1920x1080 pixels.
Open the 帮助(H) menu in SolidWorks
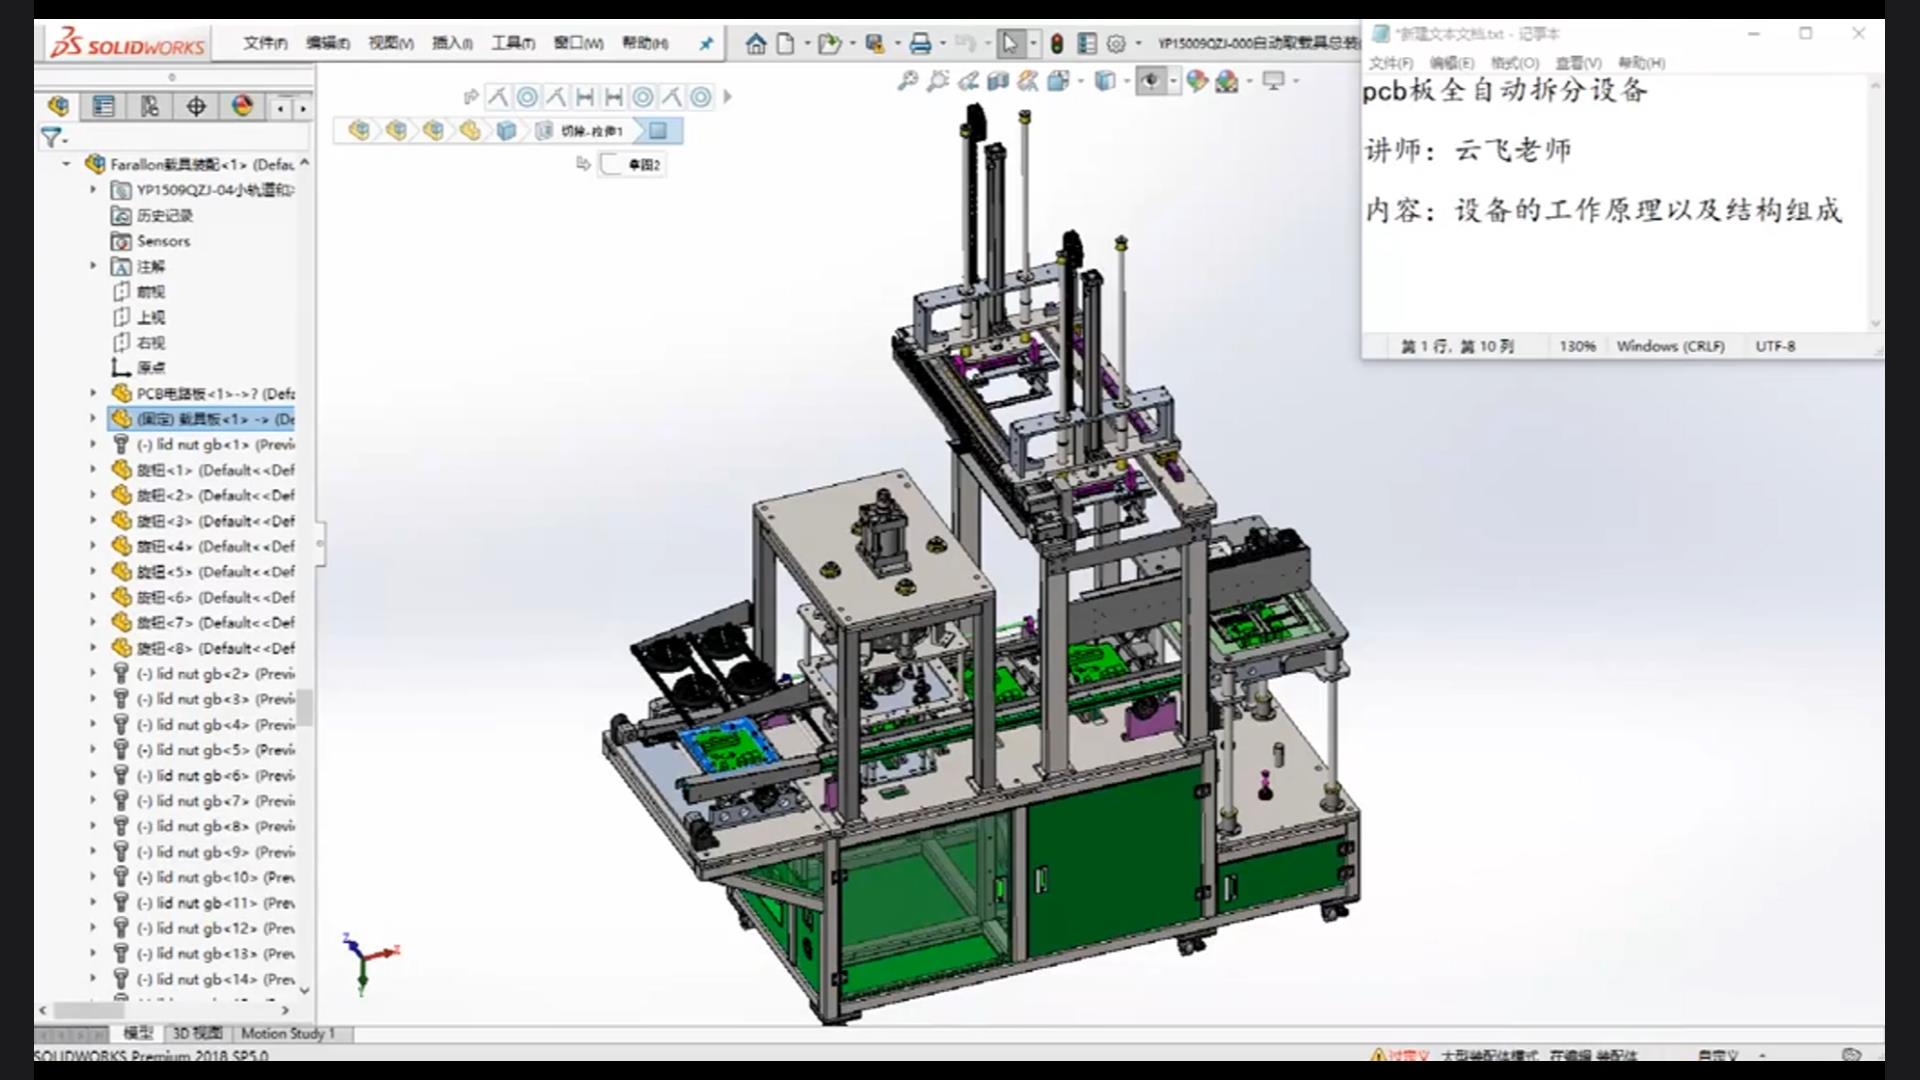point(645,43)
